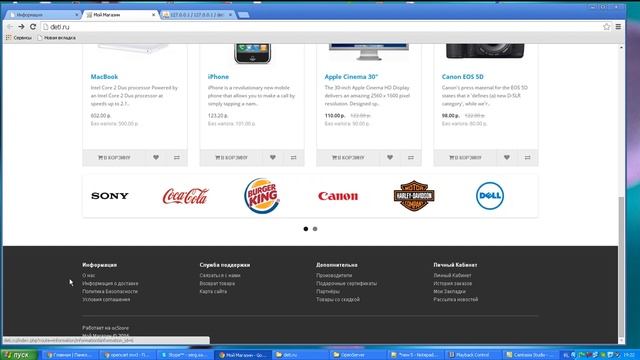Open the Windows Пуск start button

coord(19,355)
